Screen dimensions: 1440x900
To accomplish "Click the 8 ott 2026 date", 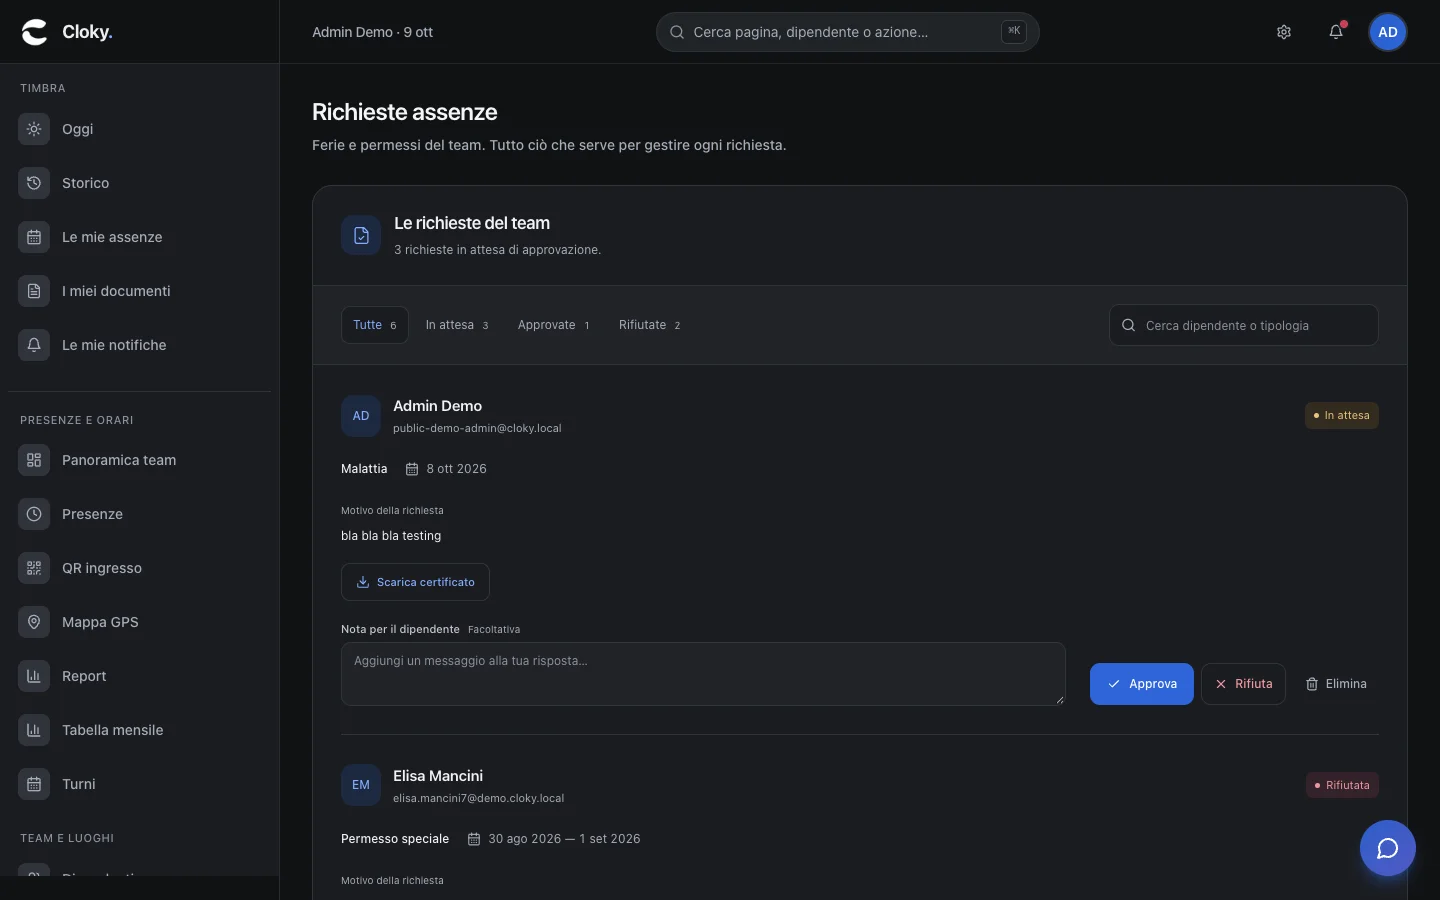I will click(x=456, y=469).
